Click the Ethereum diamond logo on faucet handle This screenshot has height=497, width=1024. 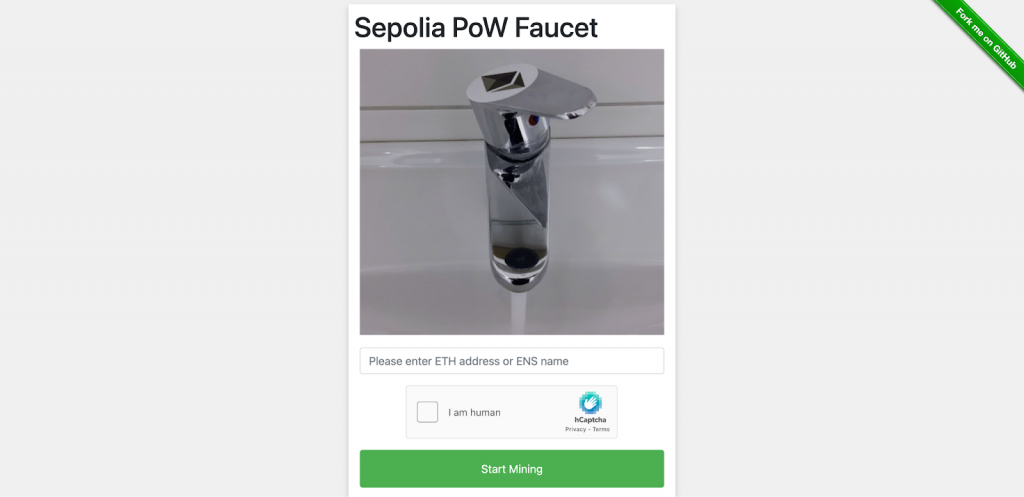[503, 82]
